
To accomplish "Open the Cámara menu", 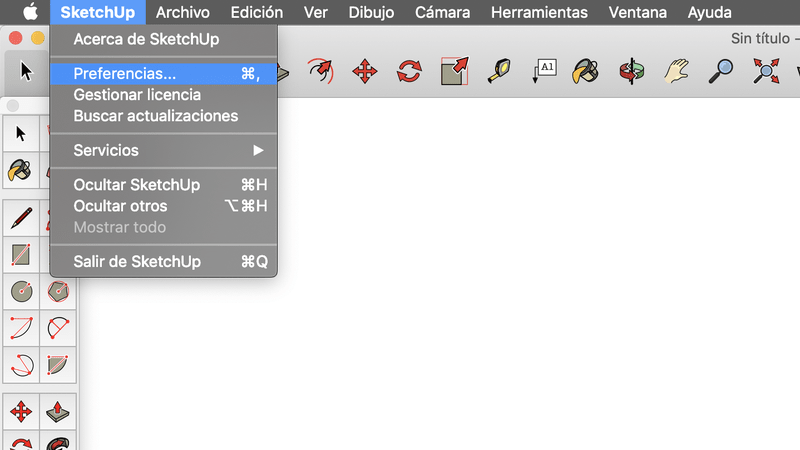I will tap(442, 12).
